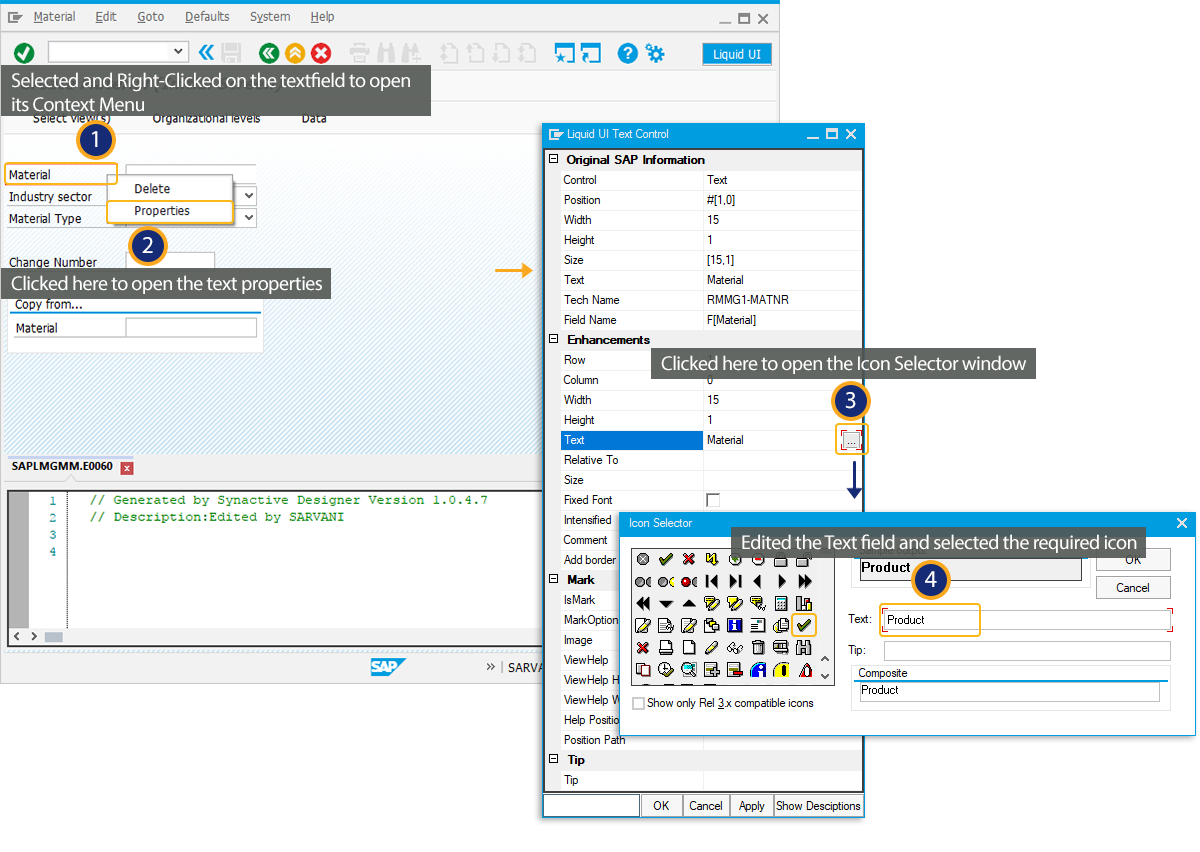Click the Create New Session icon
The height and width of the screenshot is (852, 1200).
565,53
